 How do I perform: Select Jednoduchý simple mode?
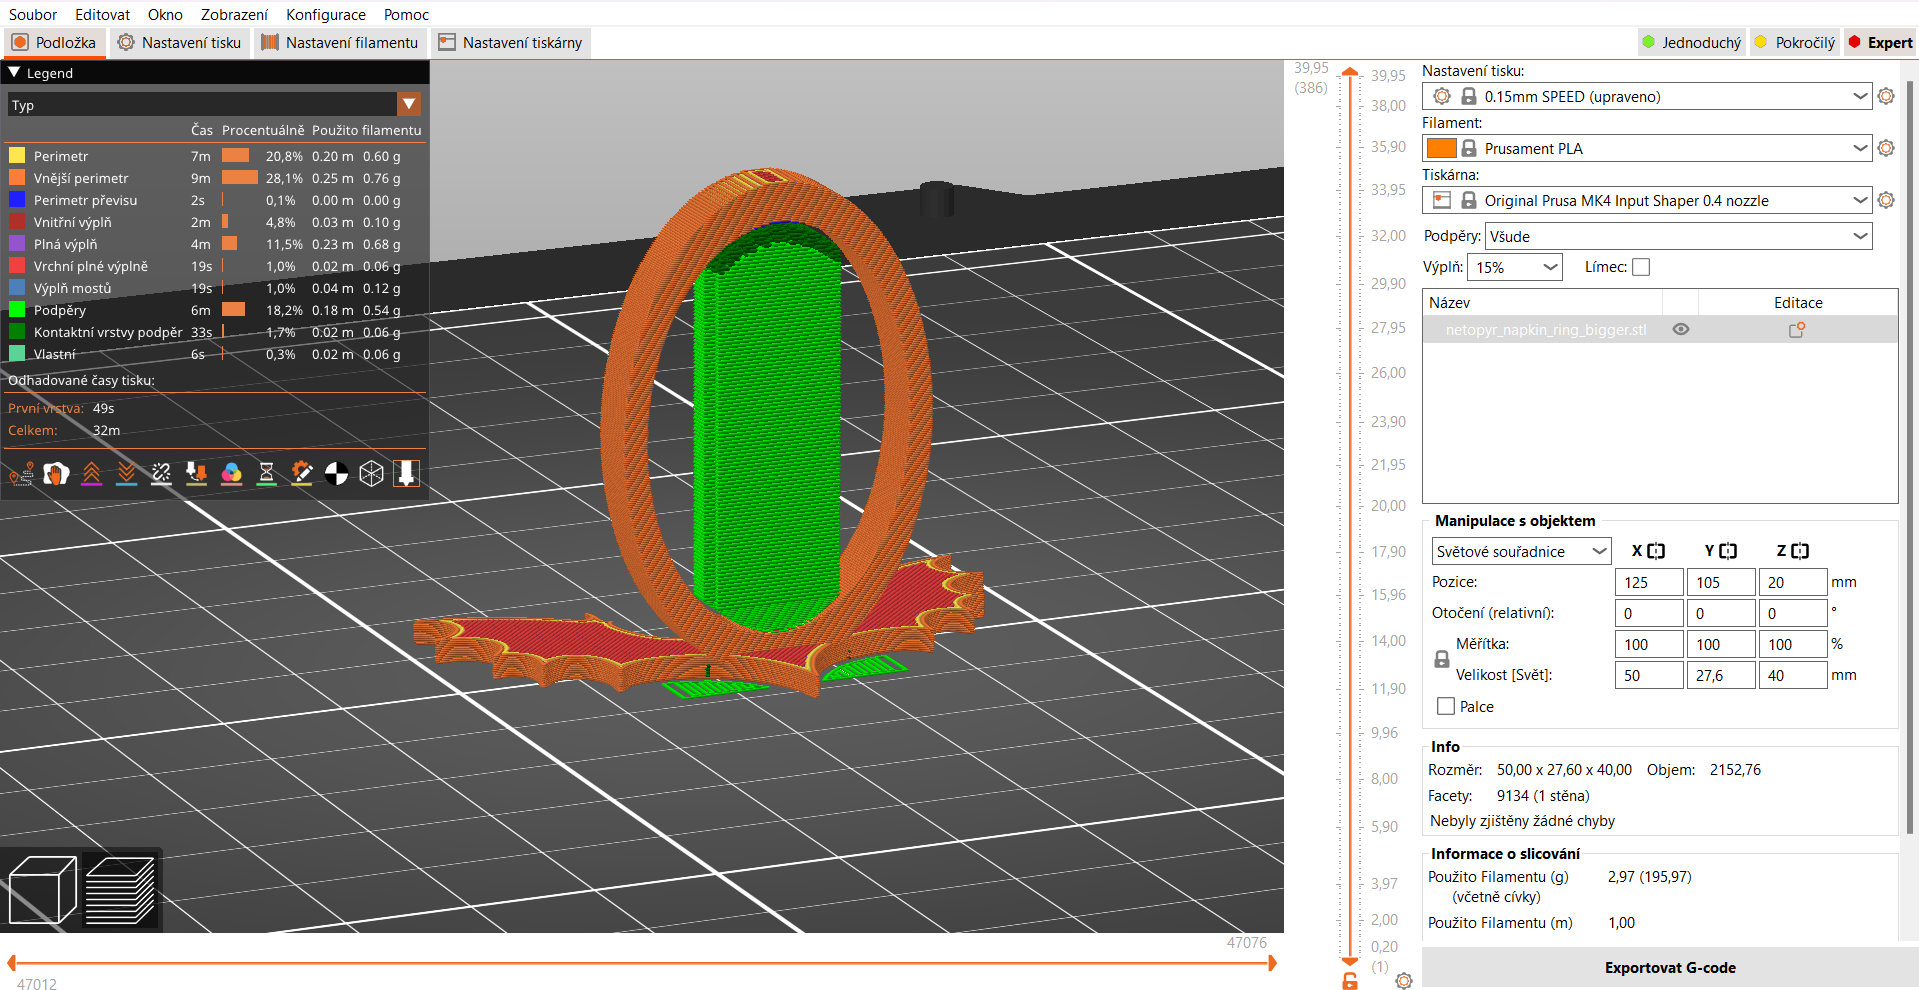tap(1692, 42)
